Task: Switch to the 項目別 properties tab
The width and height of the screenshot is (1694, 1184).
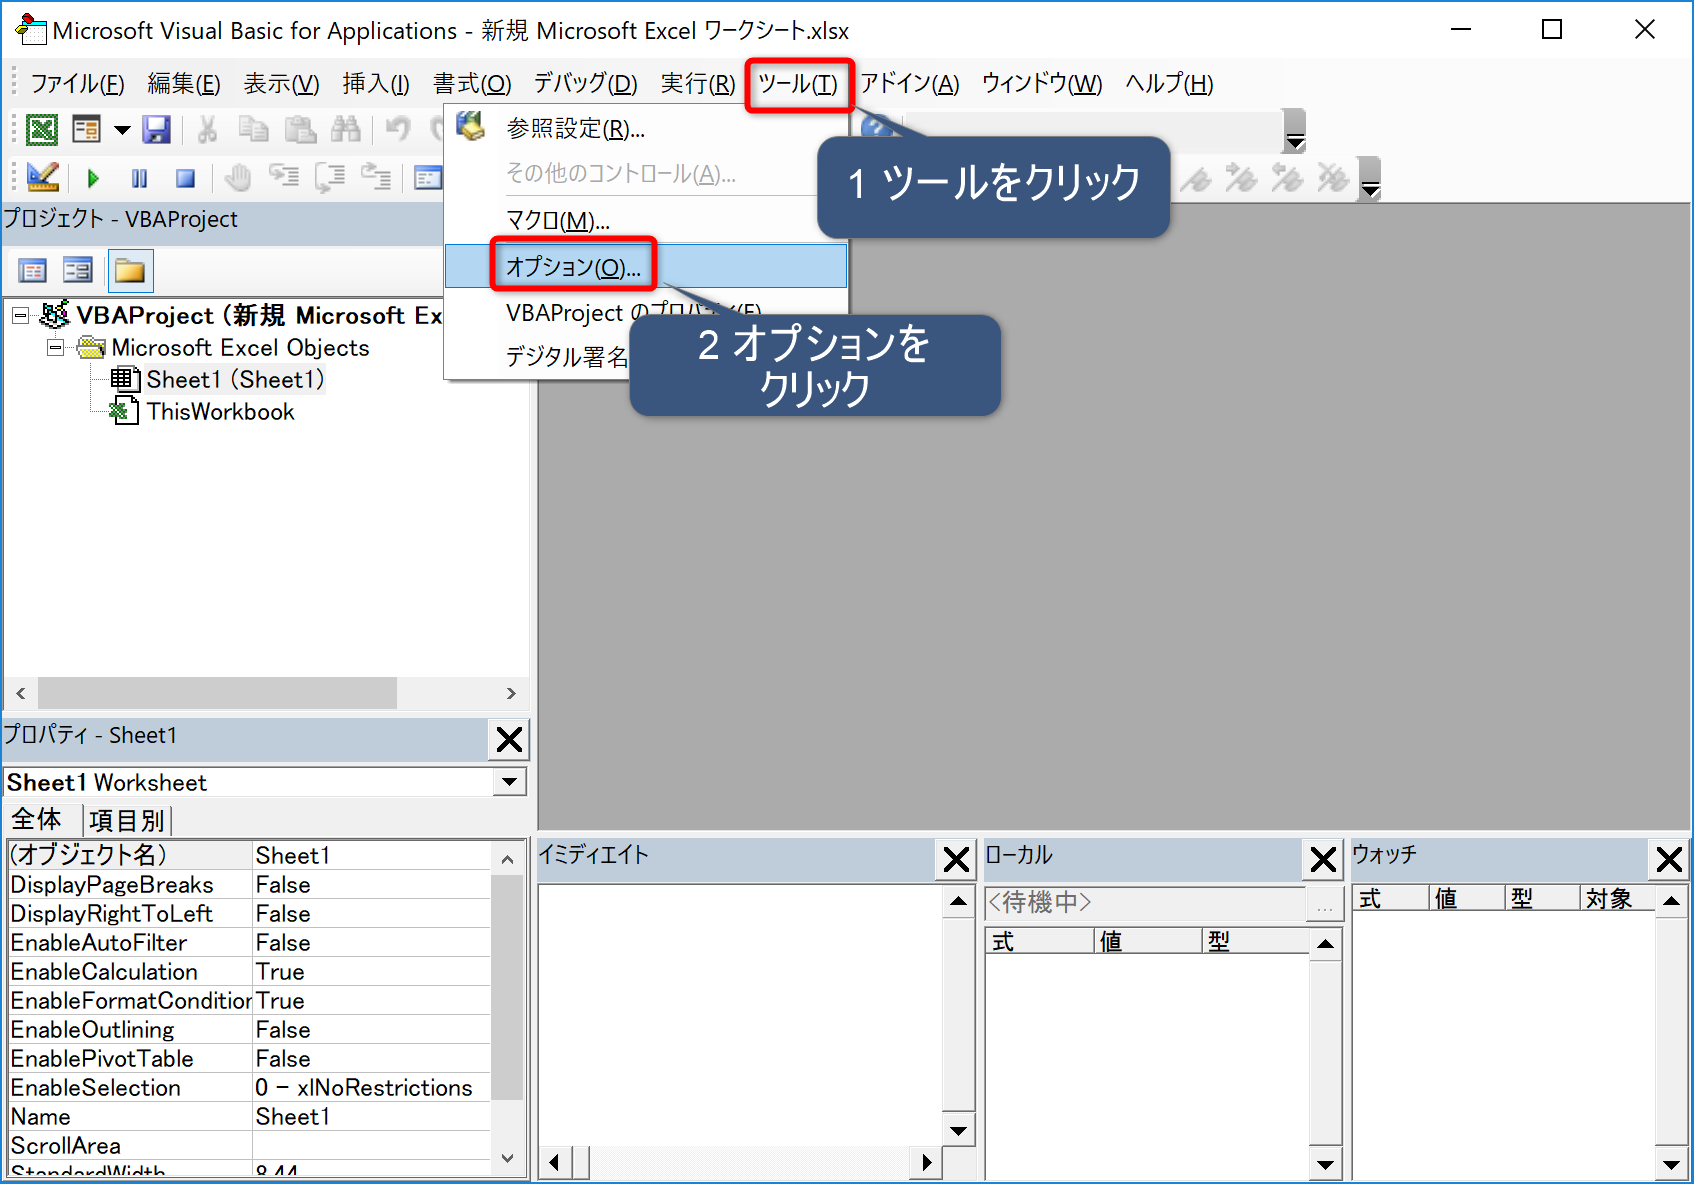Action: point(126,820)
